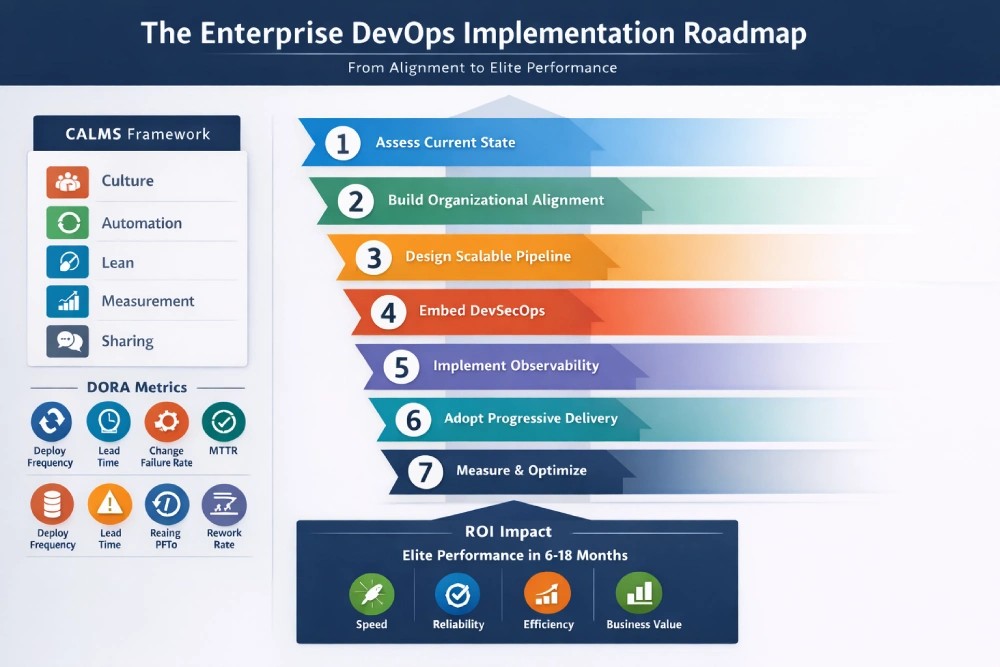Click the Automation circular arrows icon
Image resolution: width=1000 pixels, height=667 pixels.
69,221
